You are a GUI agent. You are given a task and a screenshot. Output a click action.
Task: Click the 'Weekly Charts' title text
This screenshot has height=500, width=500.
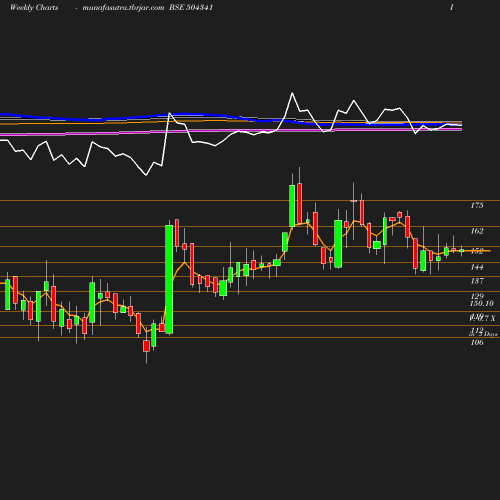(x=34, y=8)
